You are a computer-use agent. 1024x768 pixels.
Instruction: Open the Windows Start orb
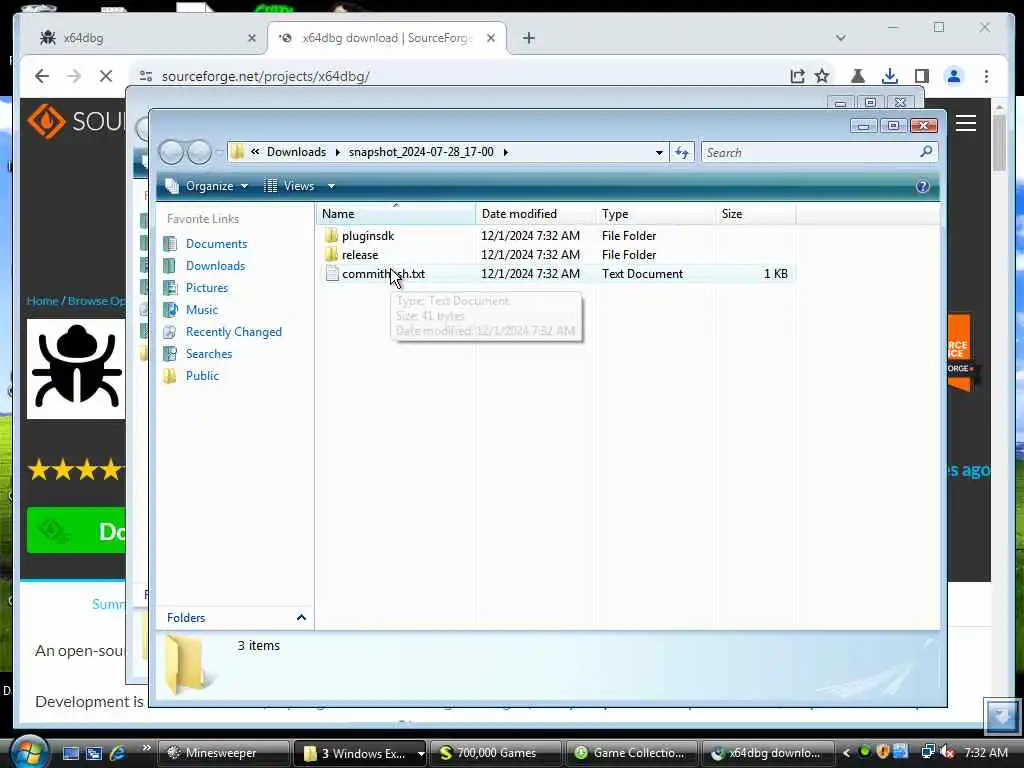click(29, 751)
